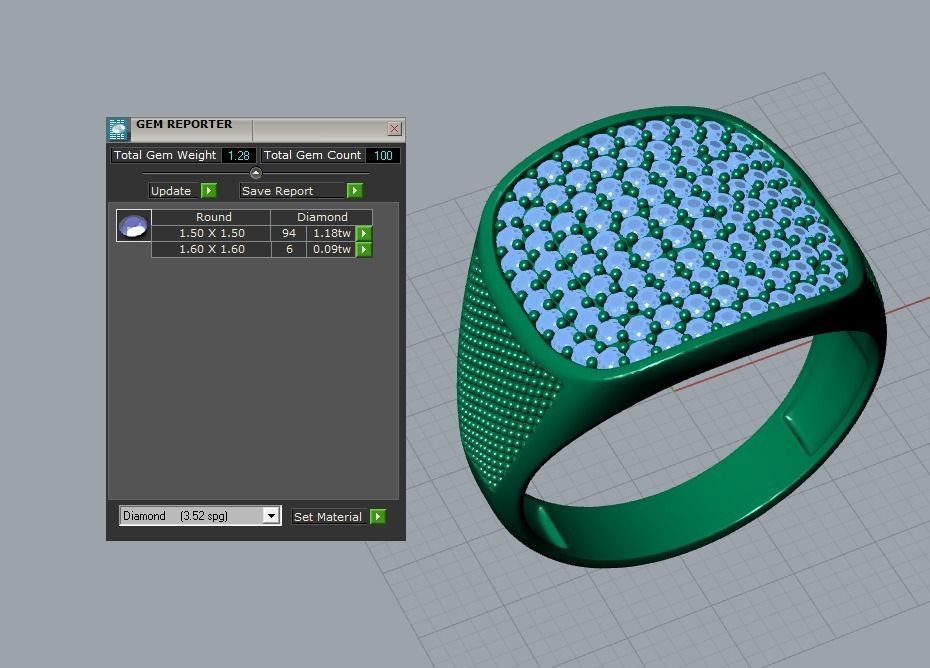
Task: Click the green arrow on the 1.50 X 1.50 row
Action: [364, 233]
